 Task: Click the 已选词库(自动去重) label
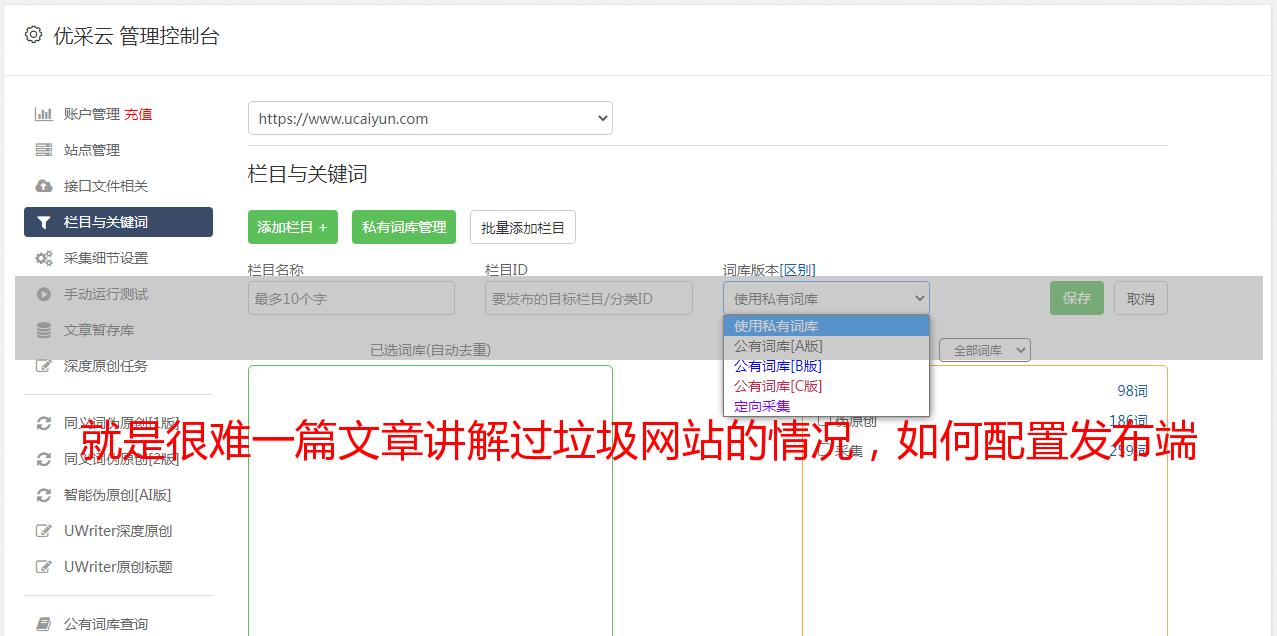tap(430, 350)
